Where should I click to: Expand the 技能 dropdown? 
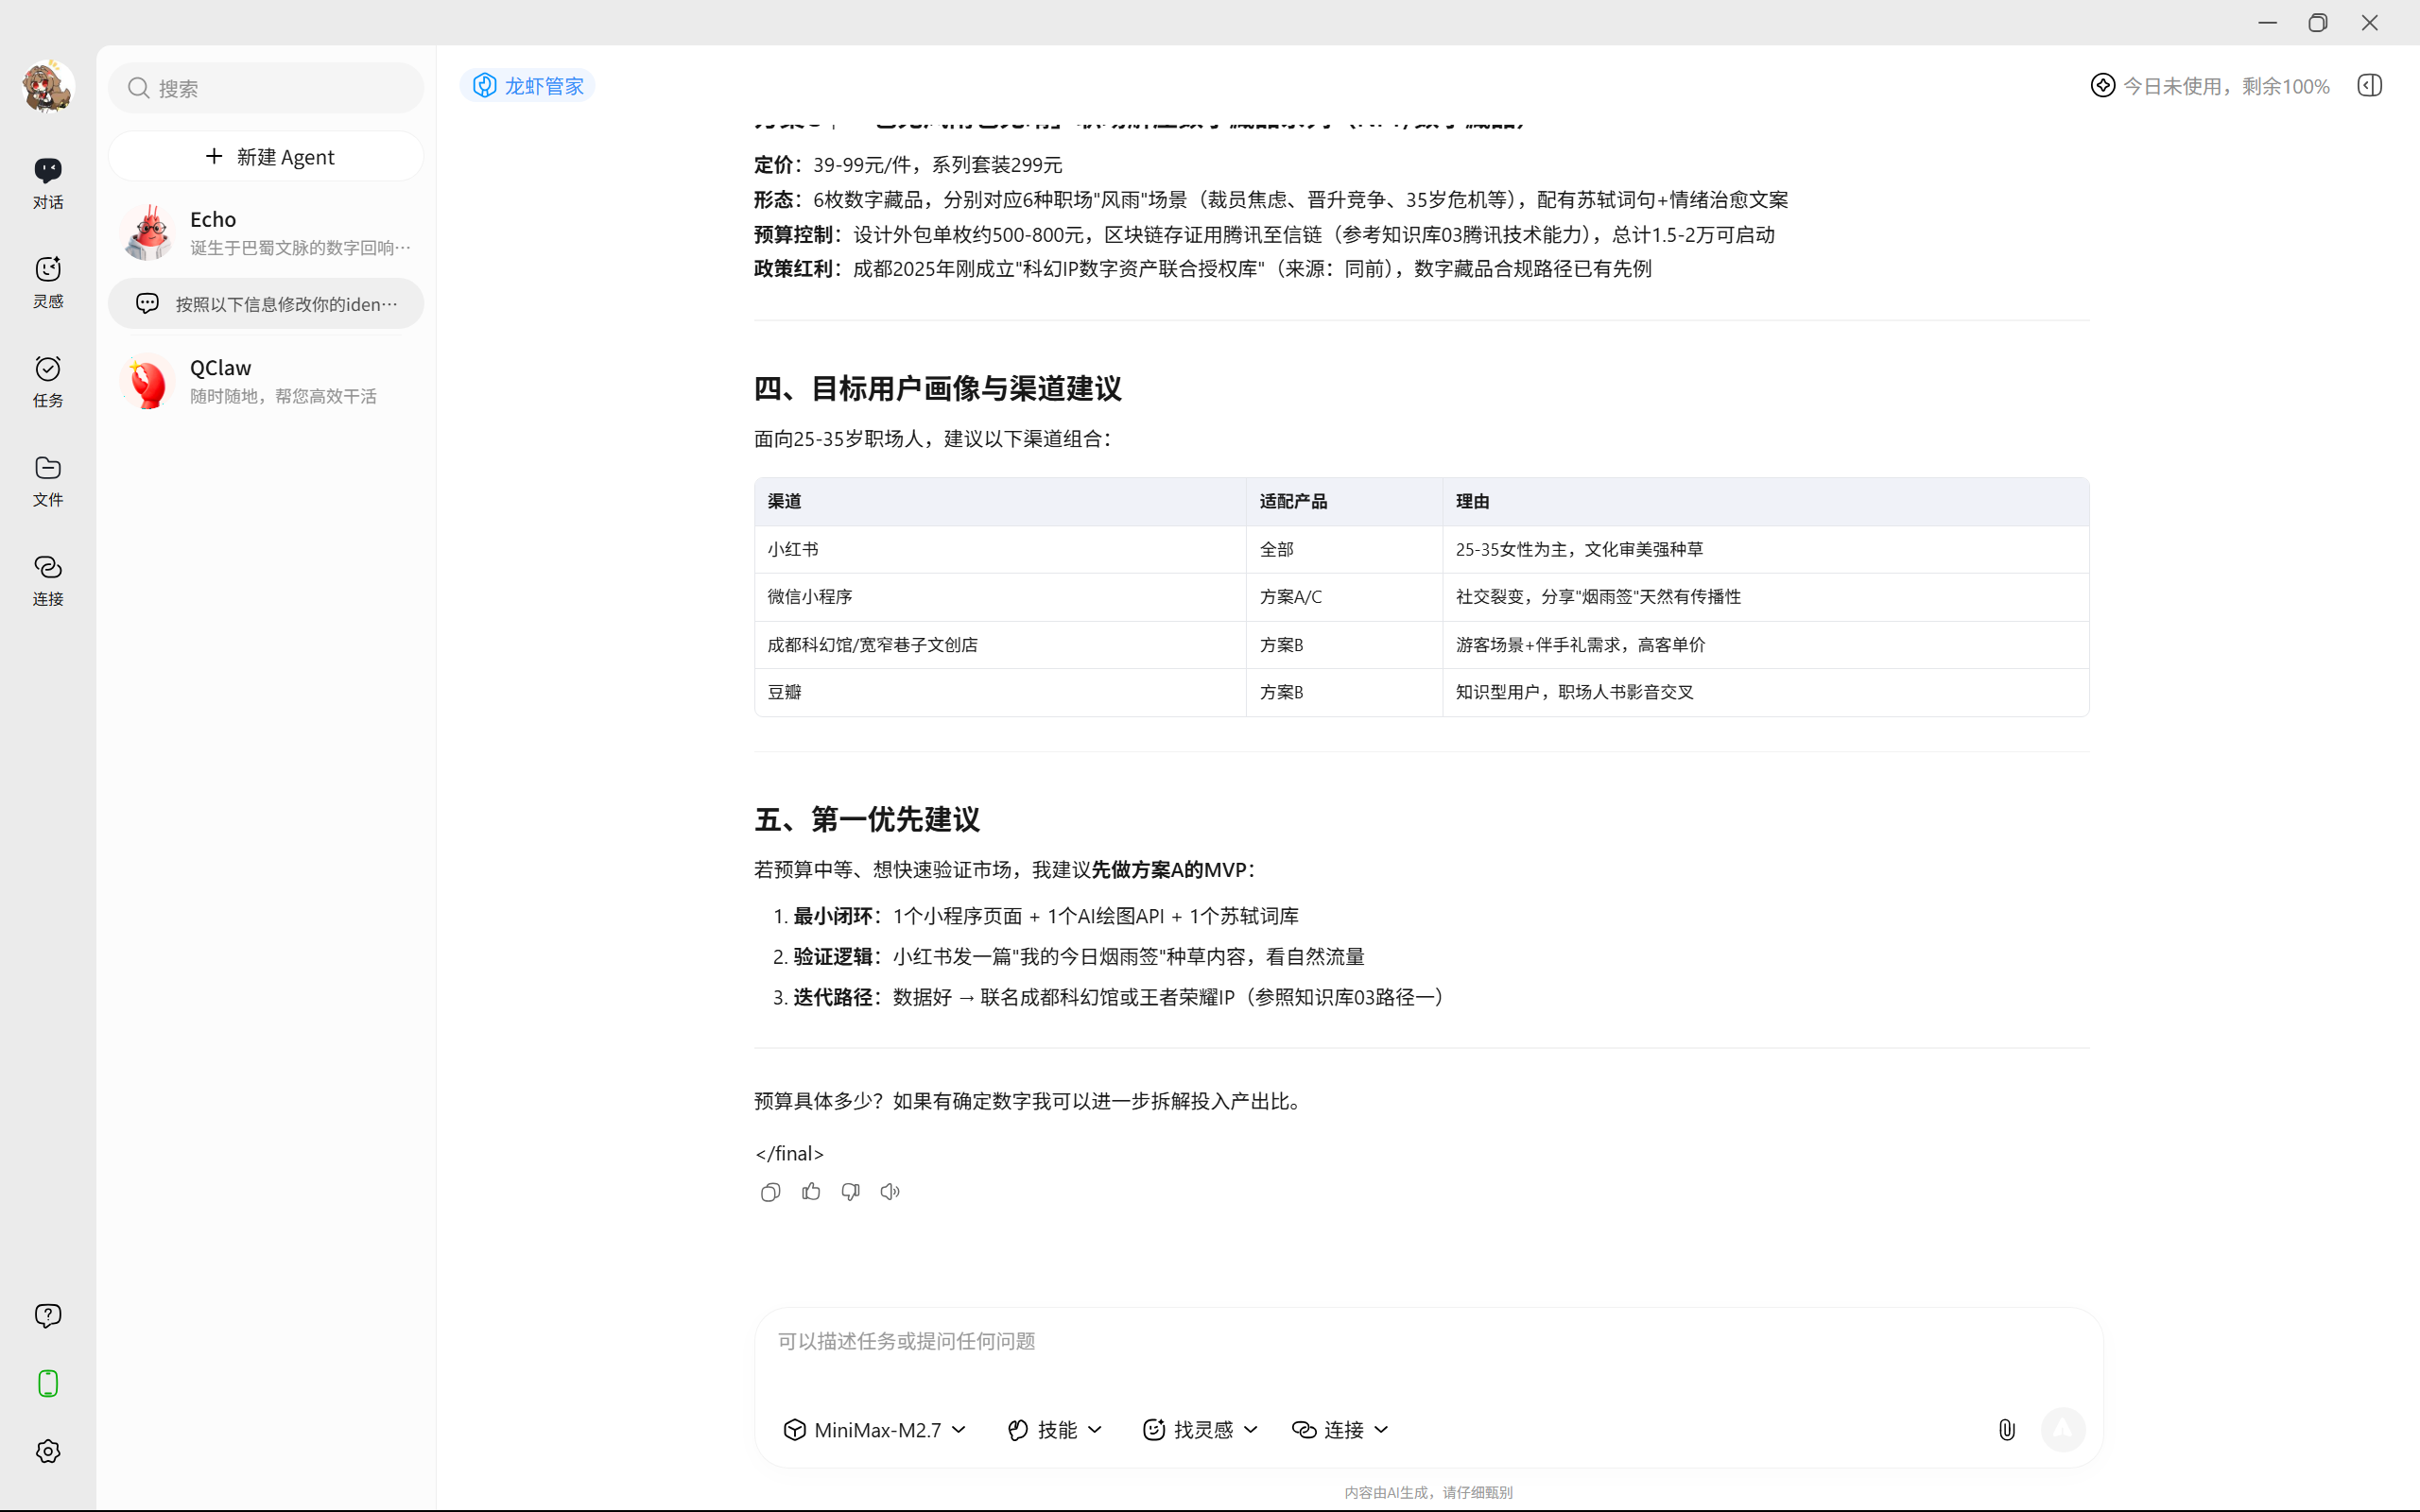pyautogui.click(x=1053, y=1429)
